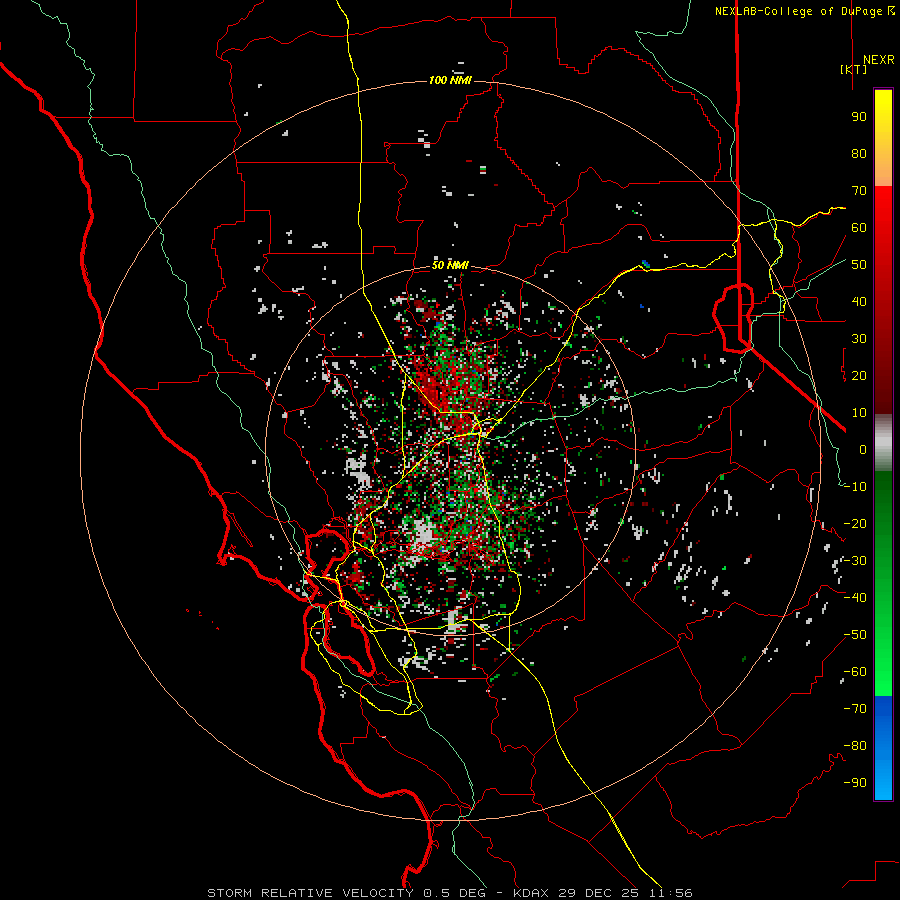Click the 0 knot scale value
The width and height of the screenshot is (900, 900).
click(x=863, y=449)
